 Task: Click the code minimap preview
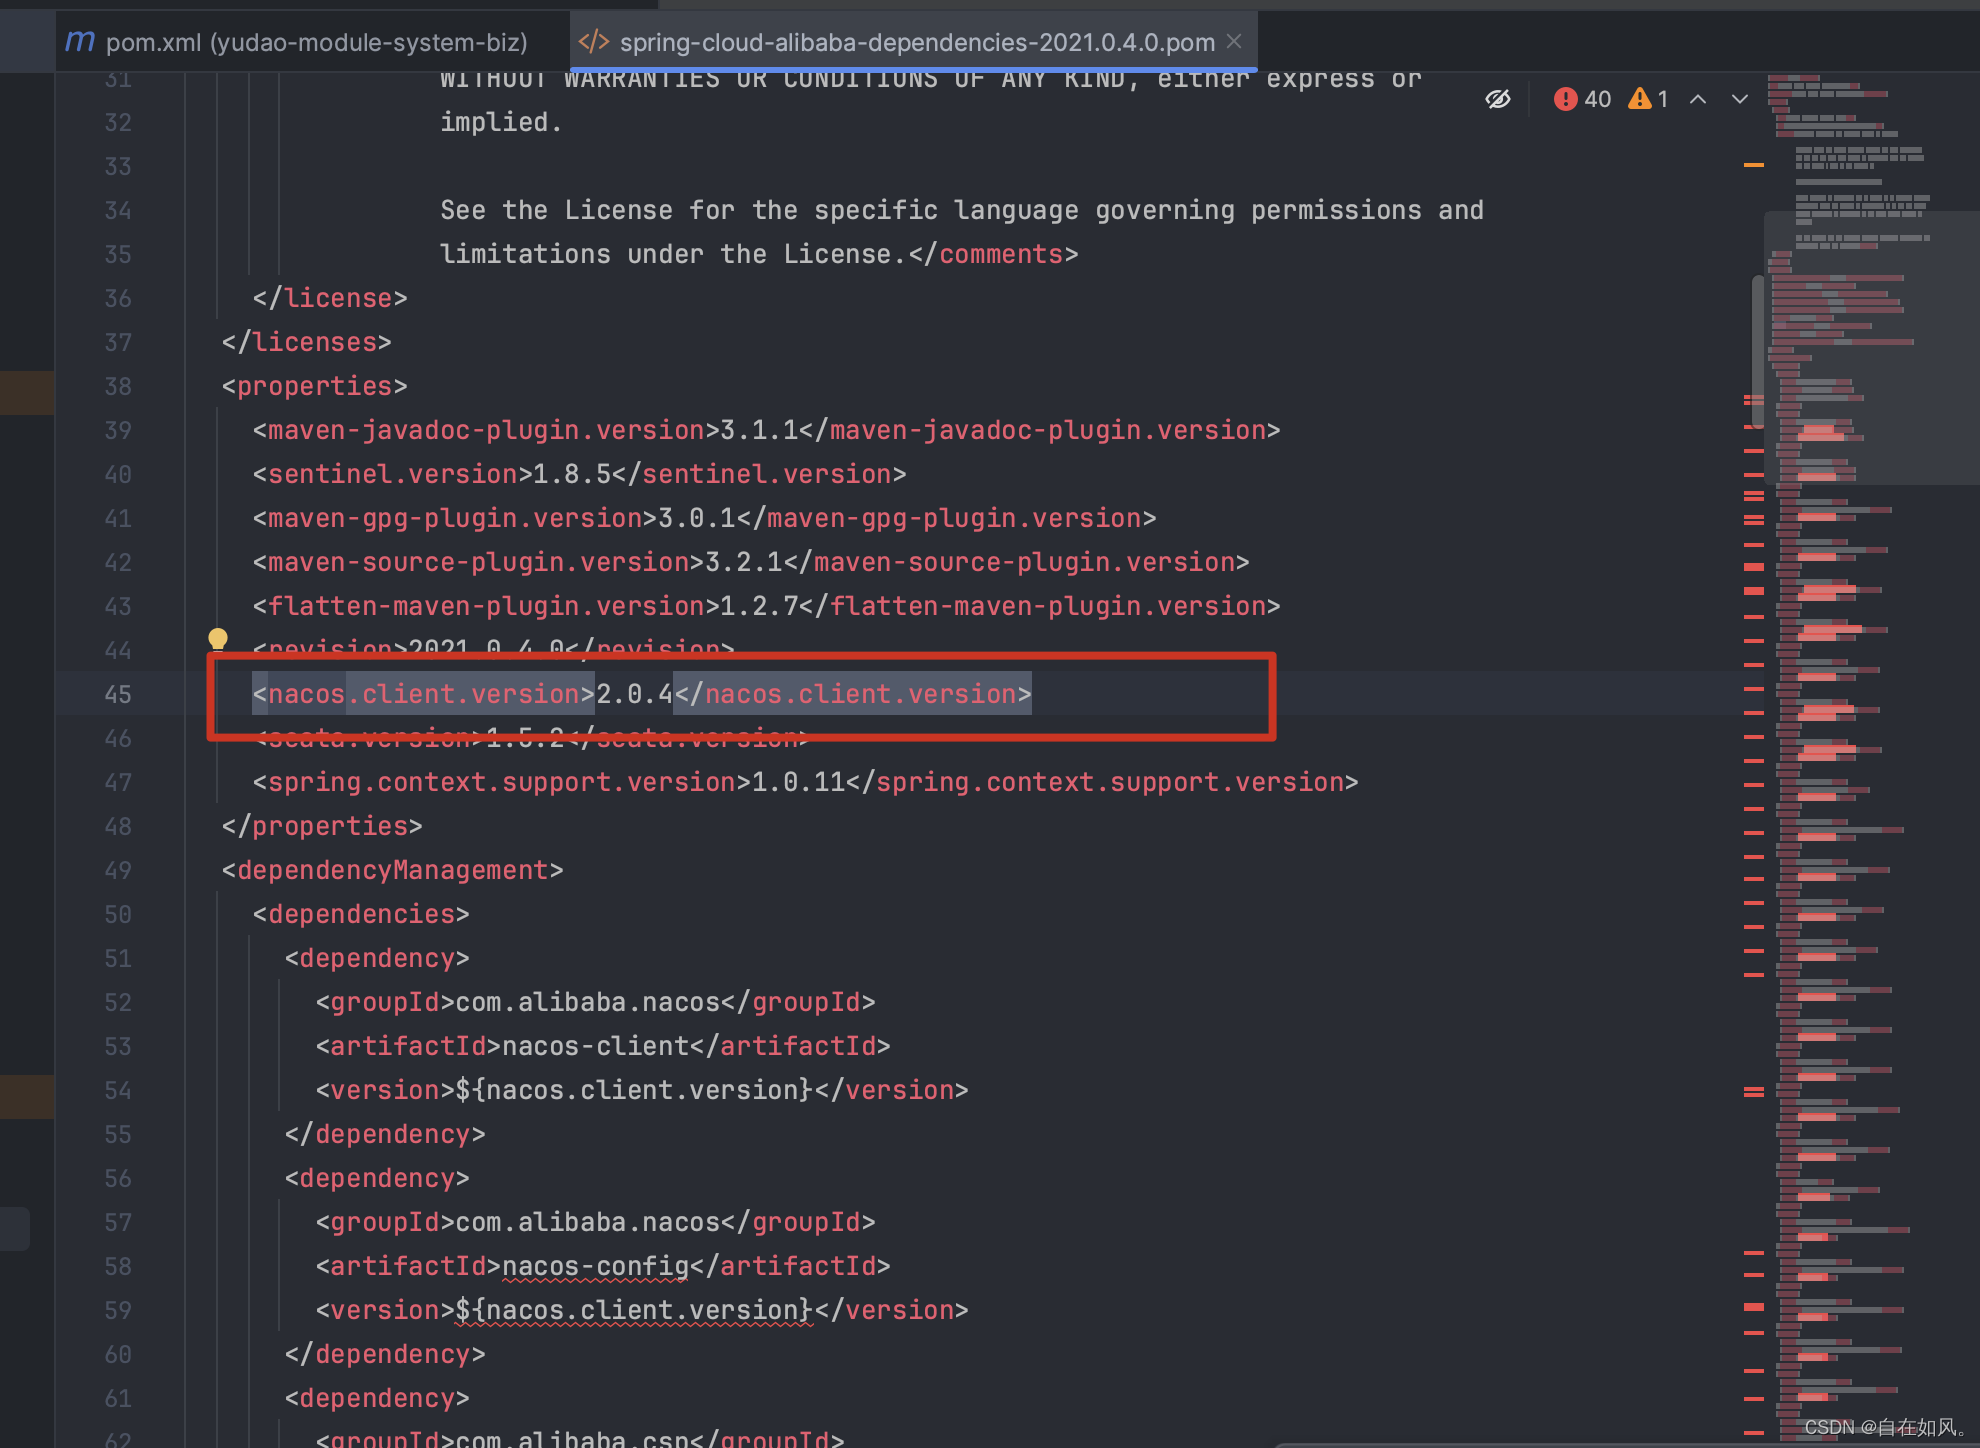coord(1870,760)
